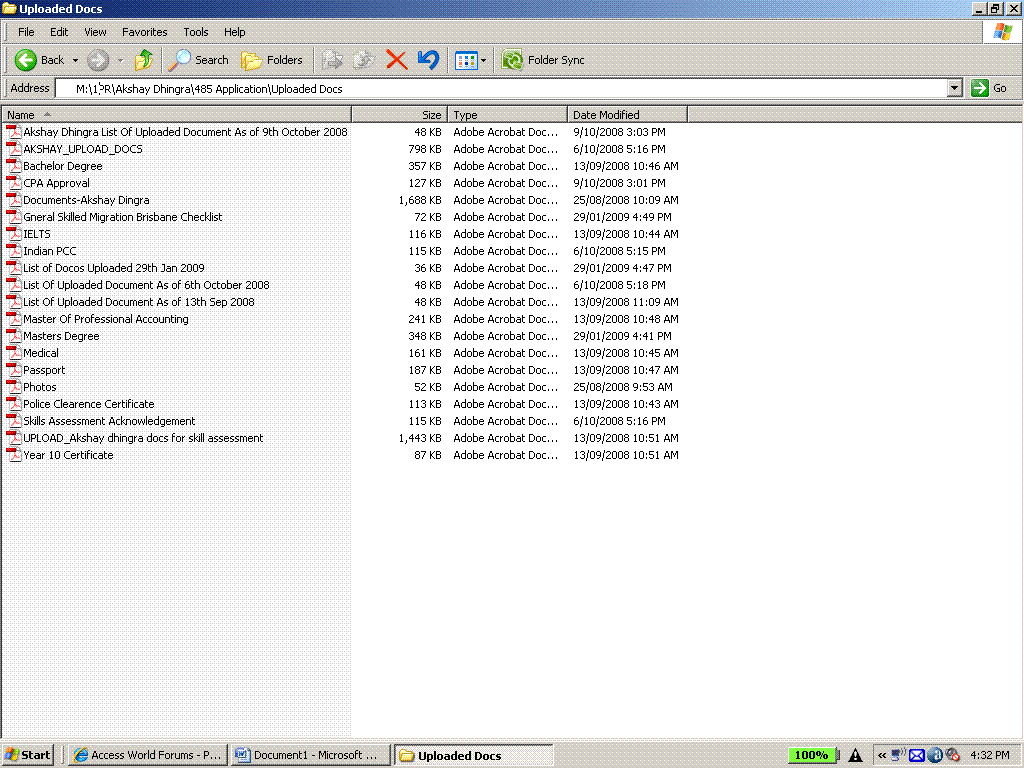Switch to Document1 Microsoft Word taskbar window
Image resolution: width=1024 pixels, height=768 pixels.
click(x=310, y=755)
